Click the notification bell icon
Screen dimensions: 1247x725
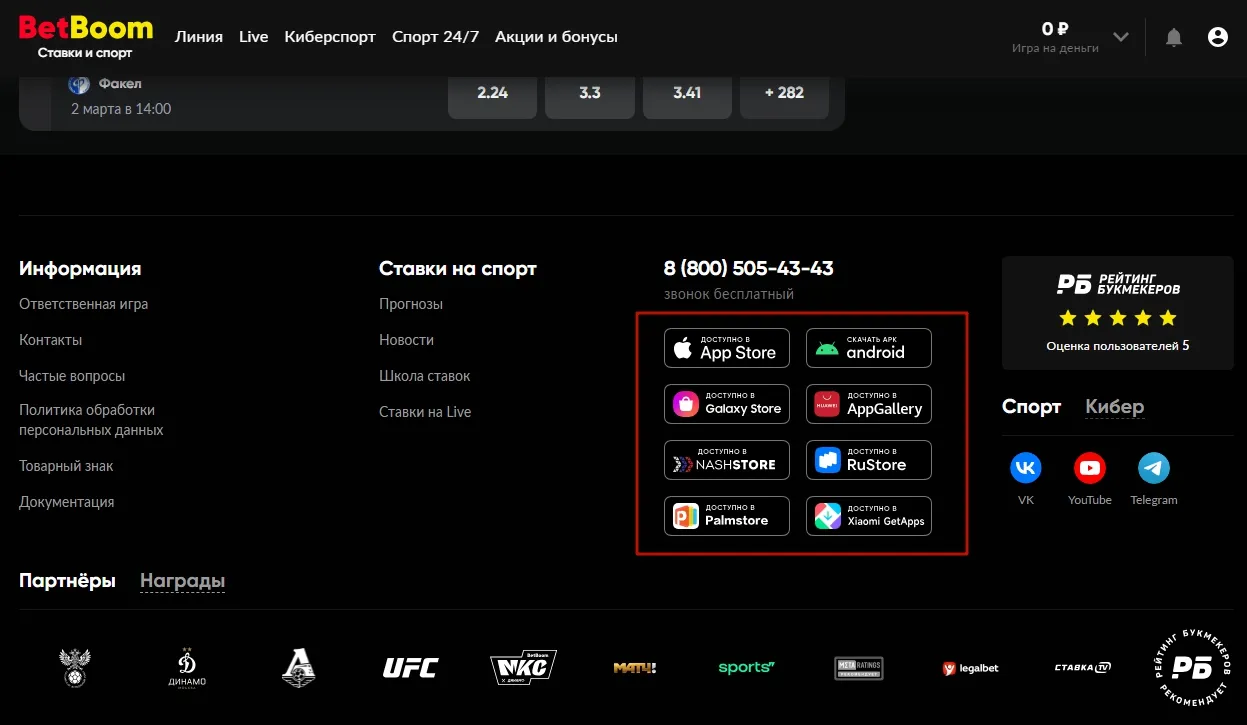[1173, 36]
